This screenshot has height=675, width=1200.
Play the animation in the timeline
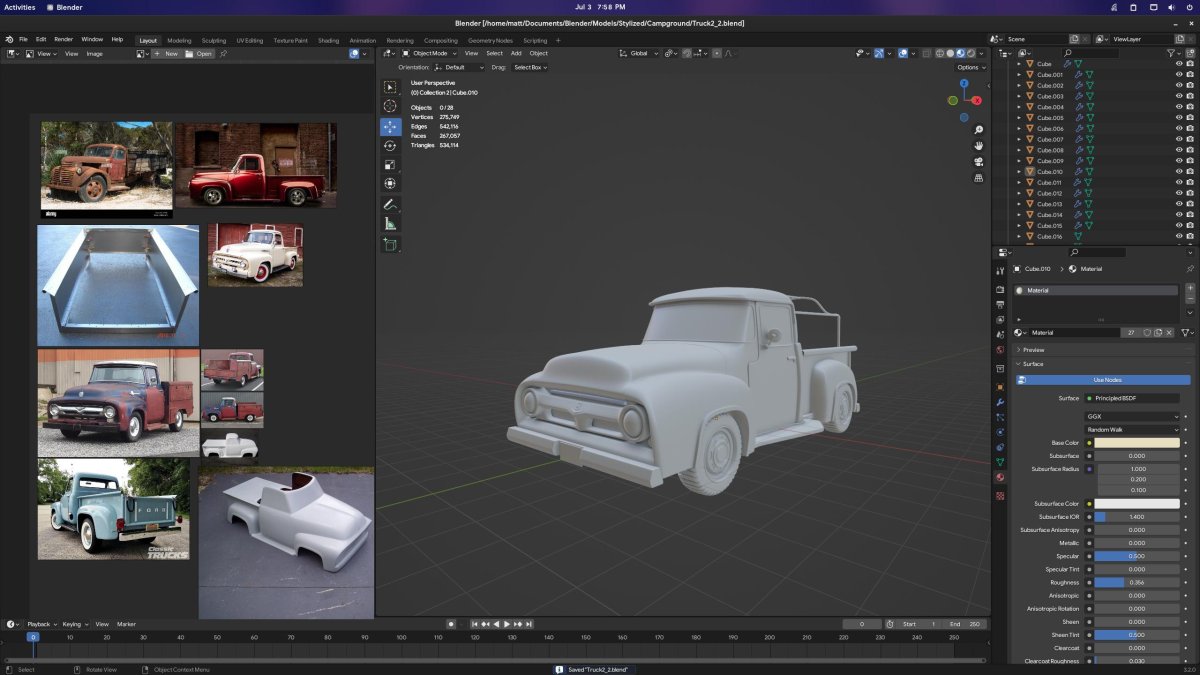click(507, 624)
